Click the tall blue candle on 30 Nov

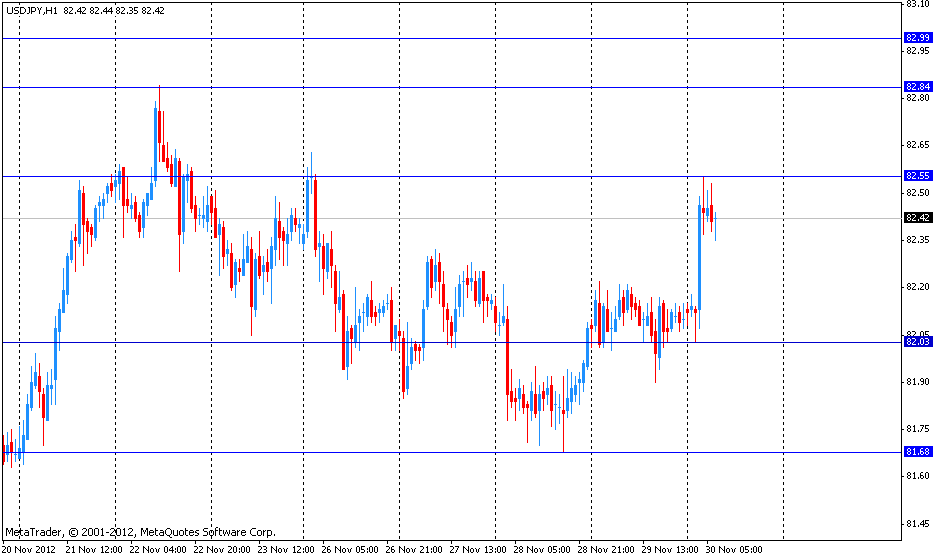click(x=699, y=255)
